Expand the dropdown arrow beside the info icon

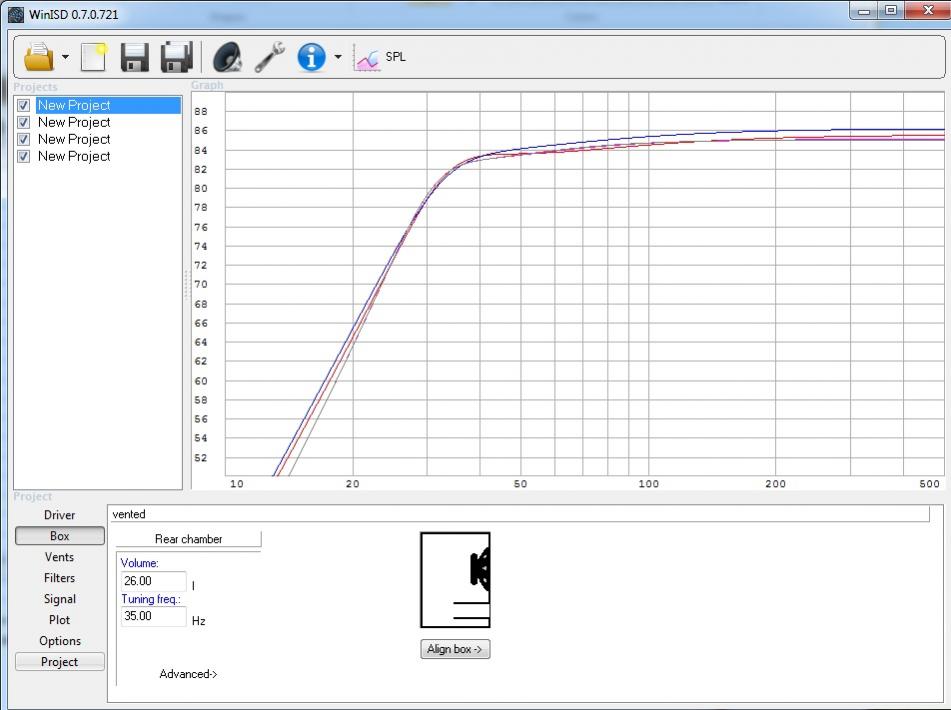click(x=338, y=57)
